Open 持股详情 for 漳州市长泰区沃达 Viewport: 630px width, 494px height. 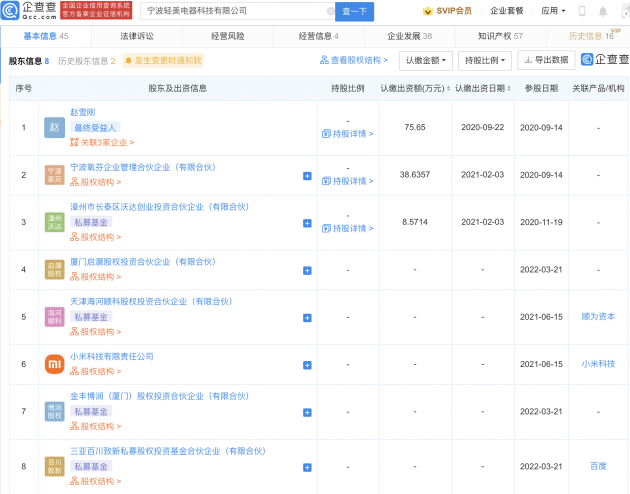point(348,229)
